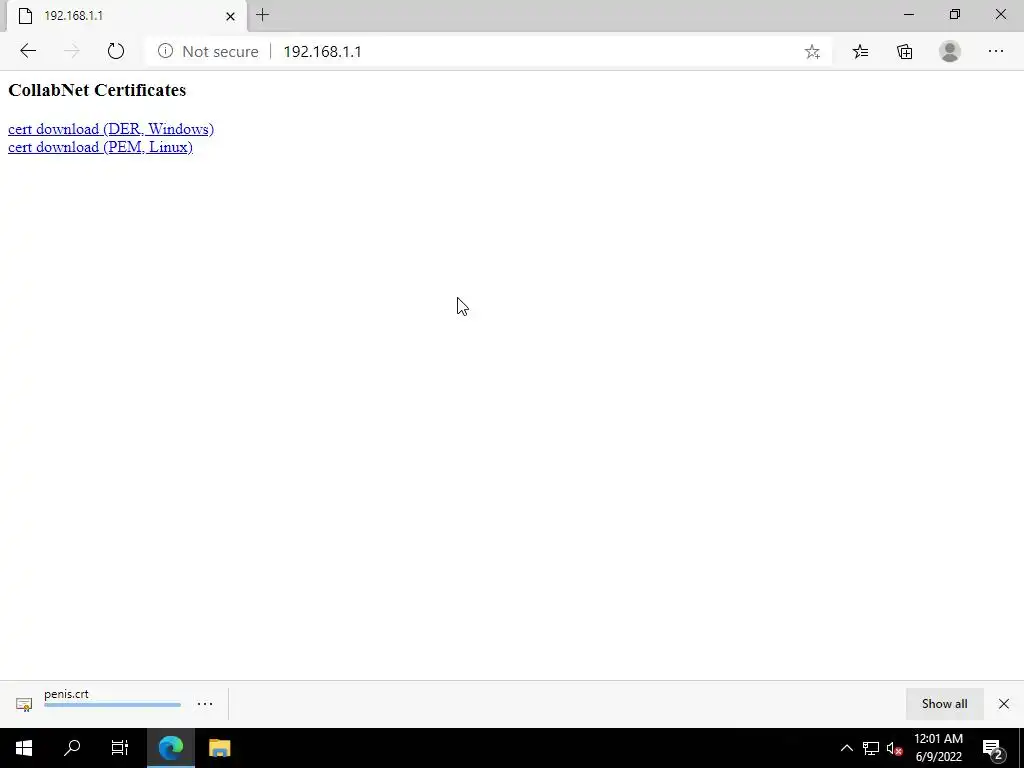This screenshot has height=768, width=1024.
Task: Open the Action Center notifications
Action: click(x=993, y=749)
